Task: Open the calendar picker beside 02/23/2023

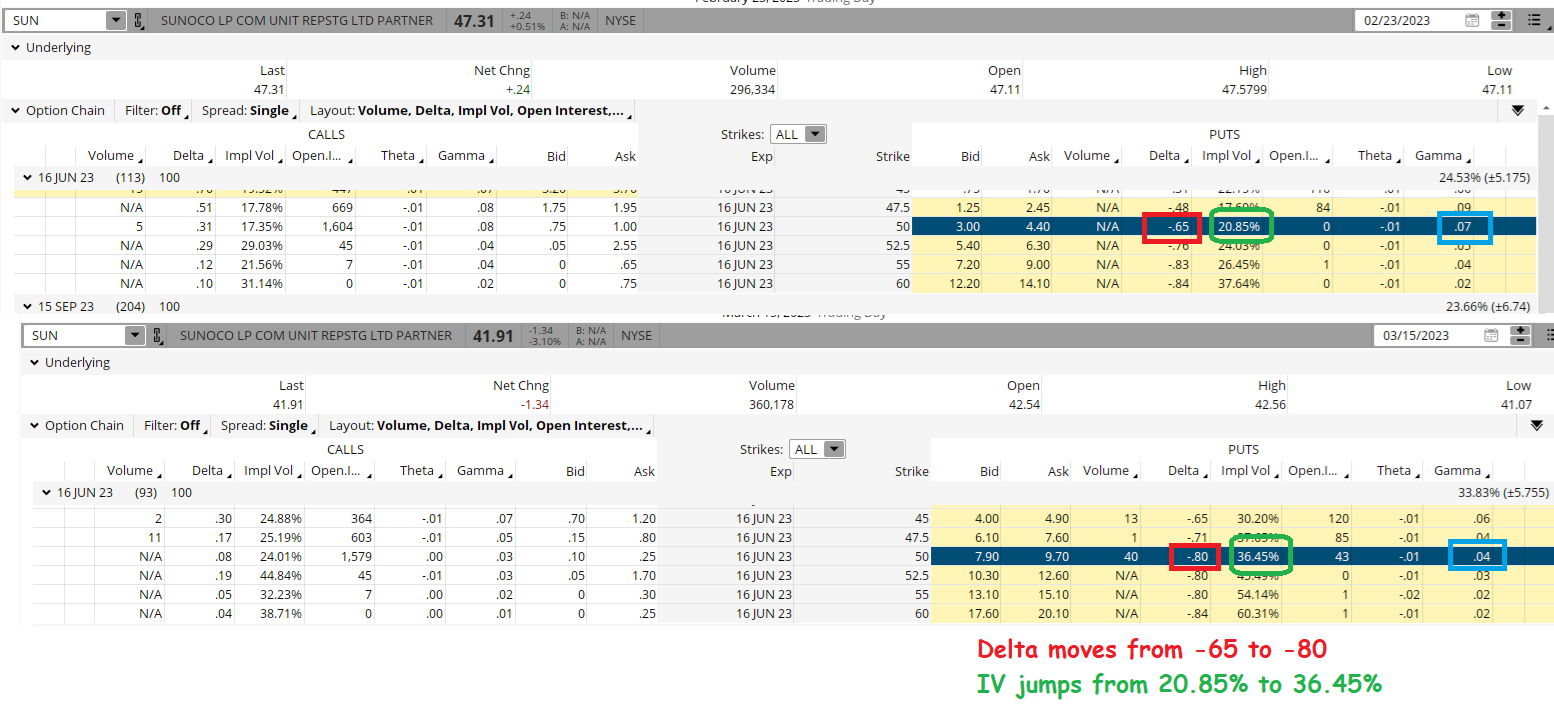Action: tap(1472, 20)
